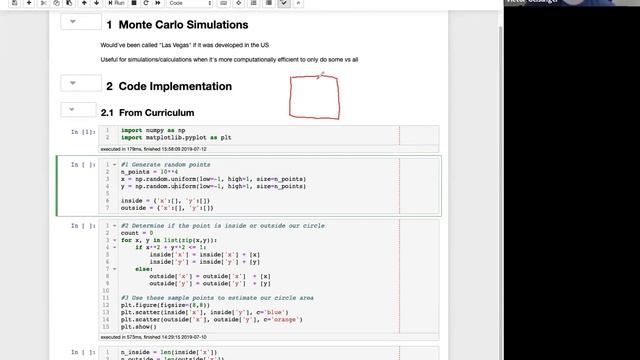Save the notebook with the floppy icon
Image resolution: width=640 pixels, height=360 pixels.
(14, 3)
